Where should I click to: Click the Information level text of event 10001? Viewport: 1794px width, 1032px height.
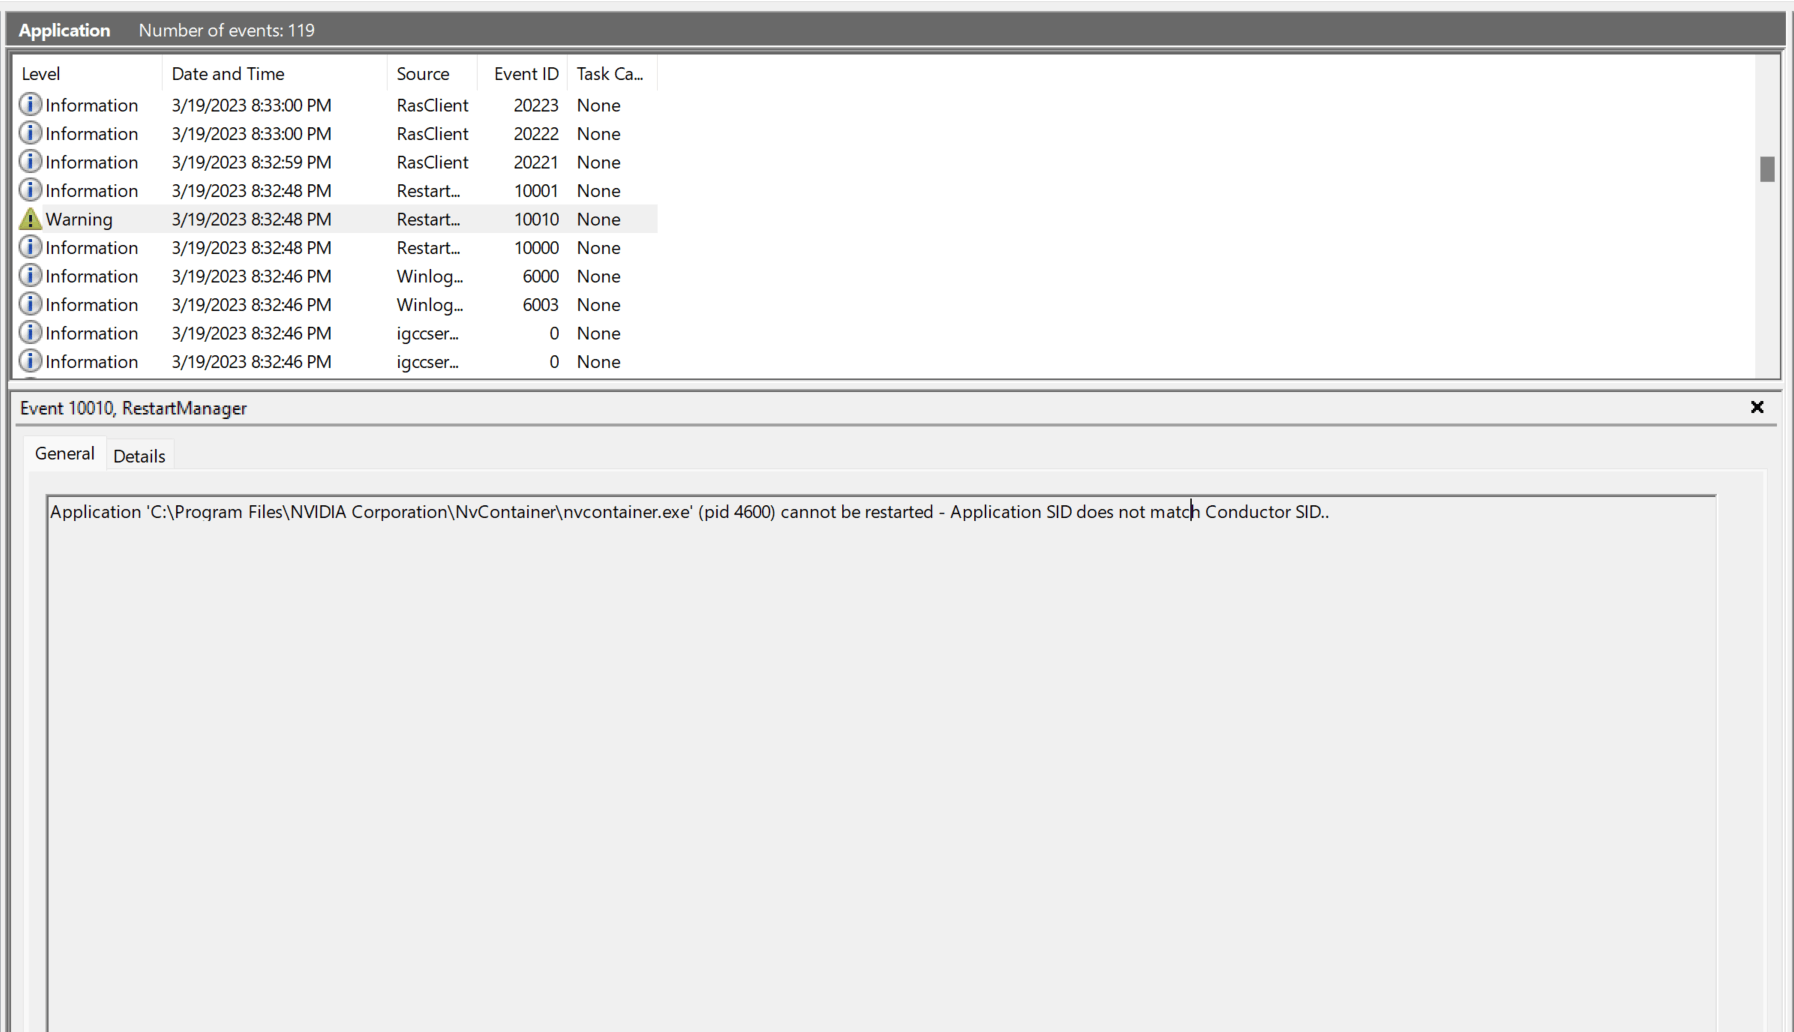pos(92,190)
